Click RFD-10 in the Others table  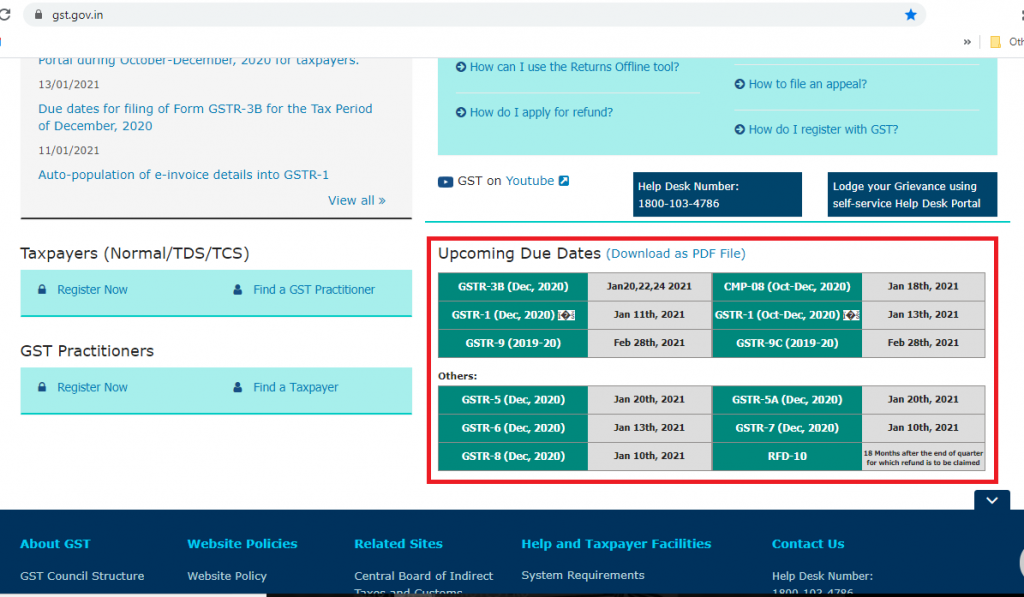pos(786,456)
